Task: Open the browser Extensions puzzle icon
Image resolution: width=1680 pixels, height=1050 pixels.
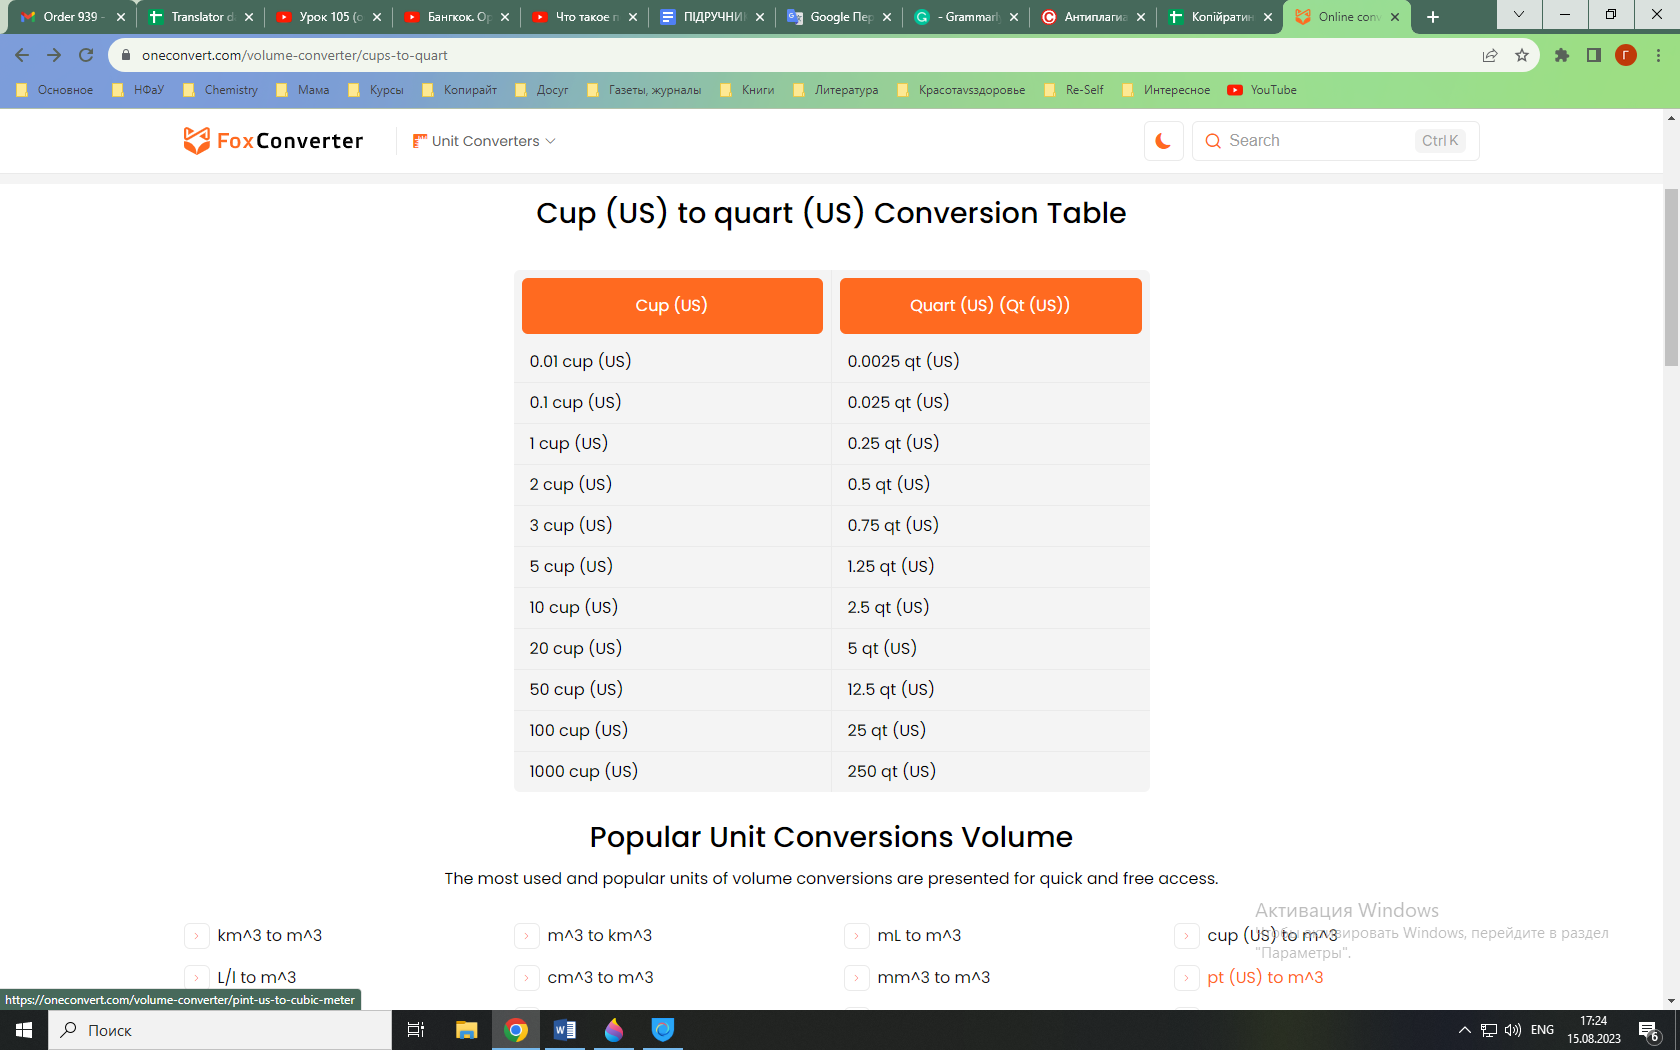Action: click(1562, 55)
